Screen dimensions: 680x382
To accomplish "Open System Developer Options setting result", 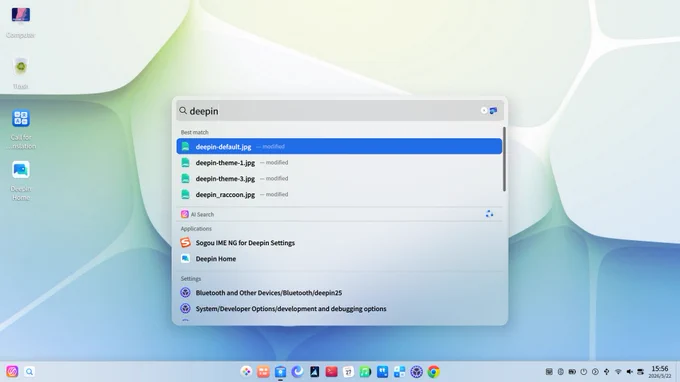I will pos(339,309).
